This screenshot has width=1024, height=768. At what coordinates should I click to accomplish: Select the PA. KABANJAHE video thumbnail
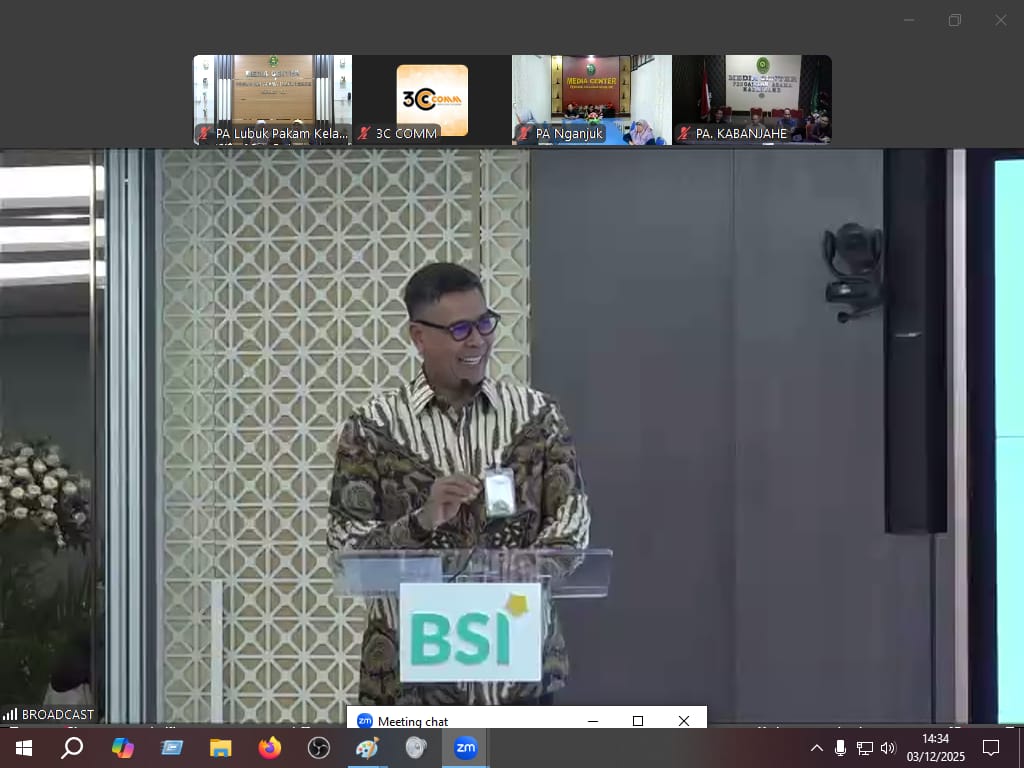[x=752, y=100]
